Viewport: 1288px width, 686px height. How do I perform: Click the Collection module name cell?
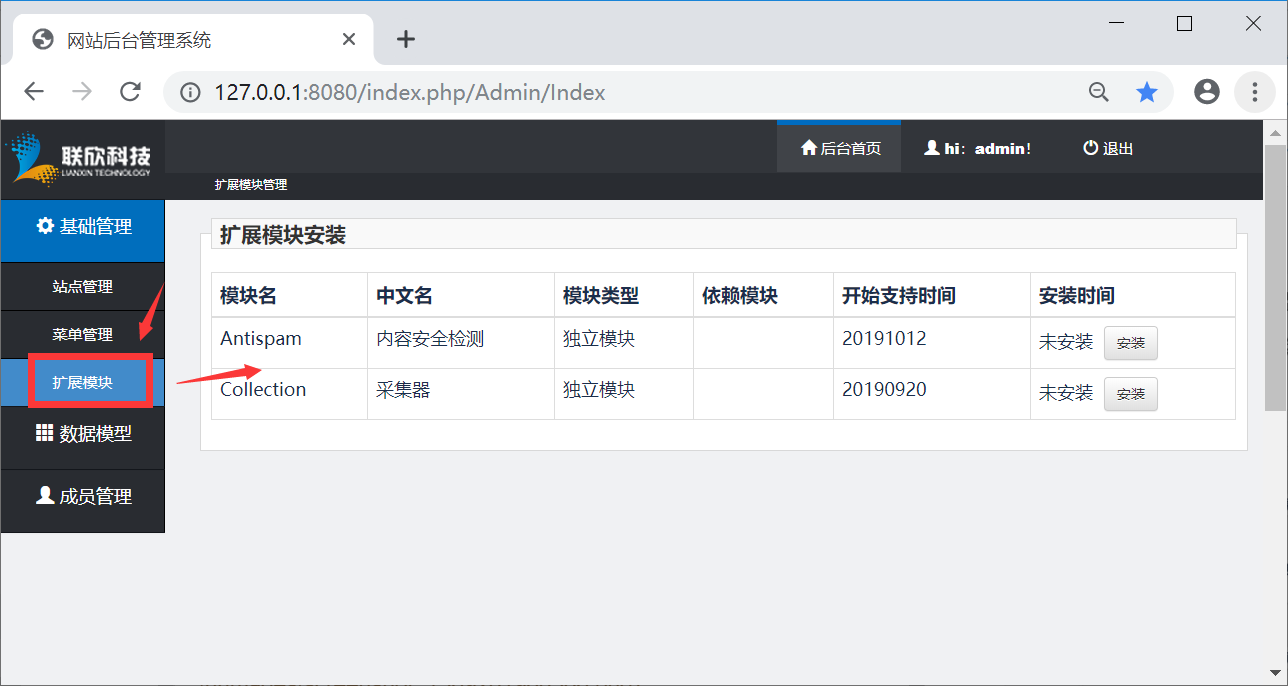click(289, 394)
